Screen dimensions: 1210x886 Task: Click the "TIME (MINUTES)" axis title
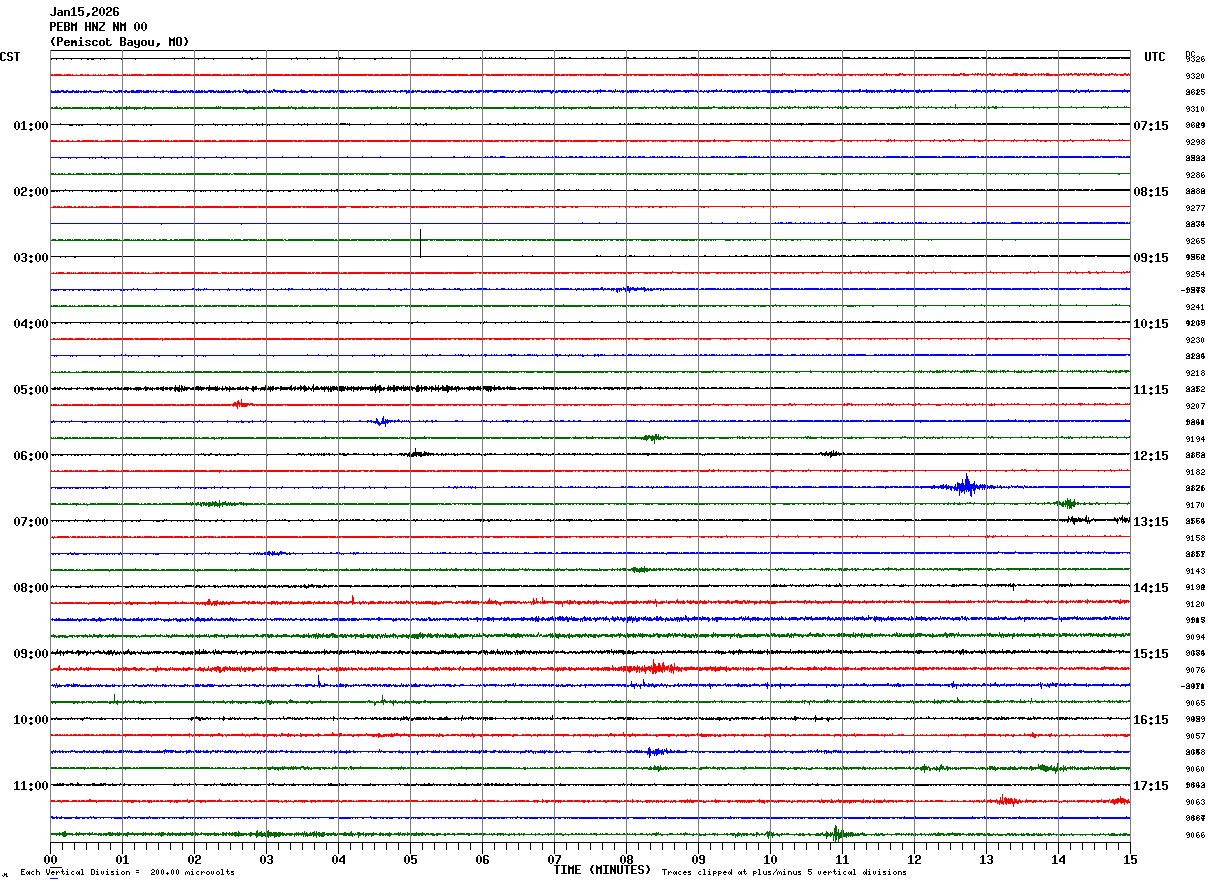602,870
